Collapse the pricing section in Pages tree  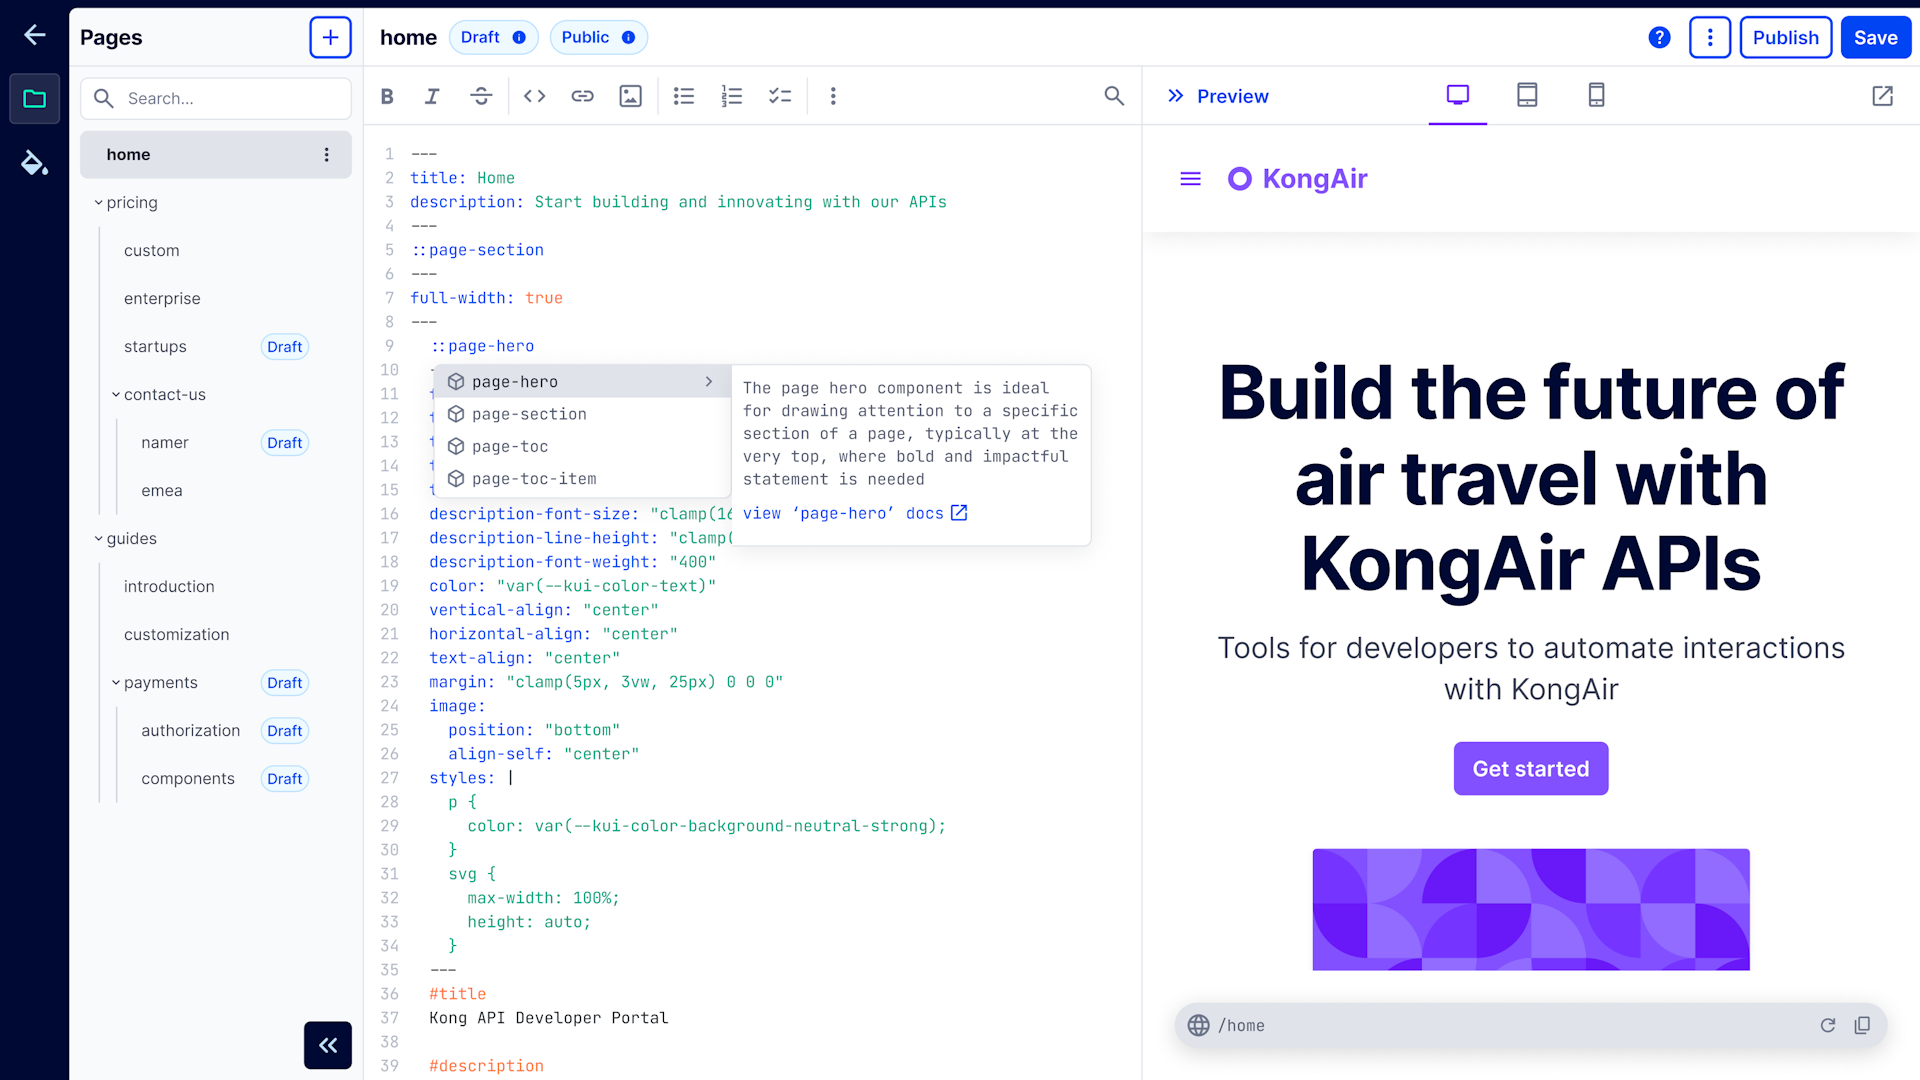click(99, 202)
